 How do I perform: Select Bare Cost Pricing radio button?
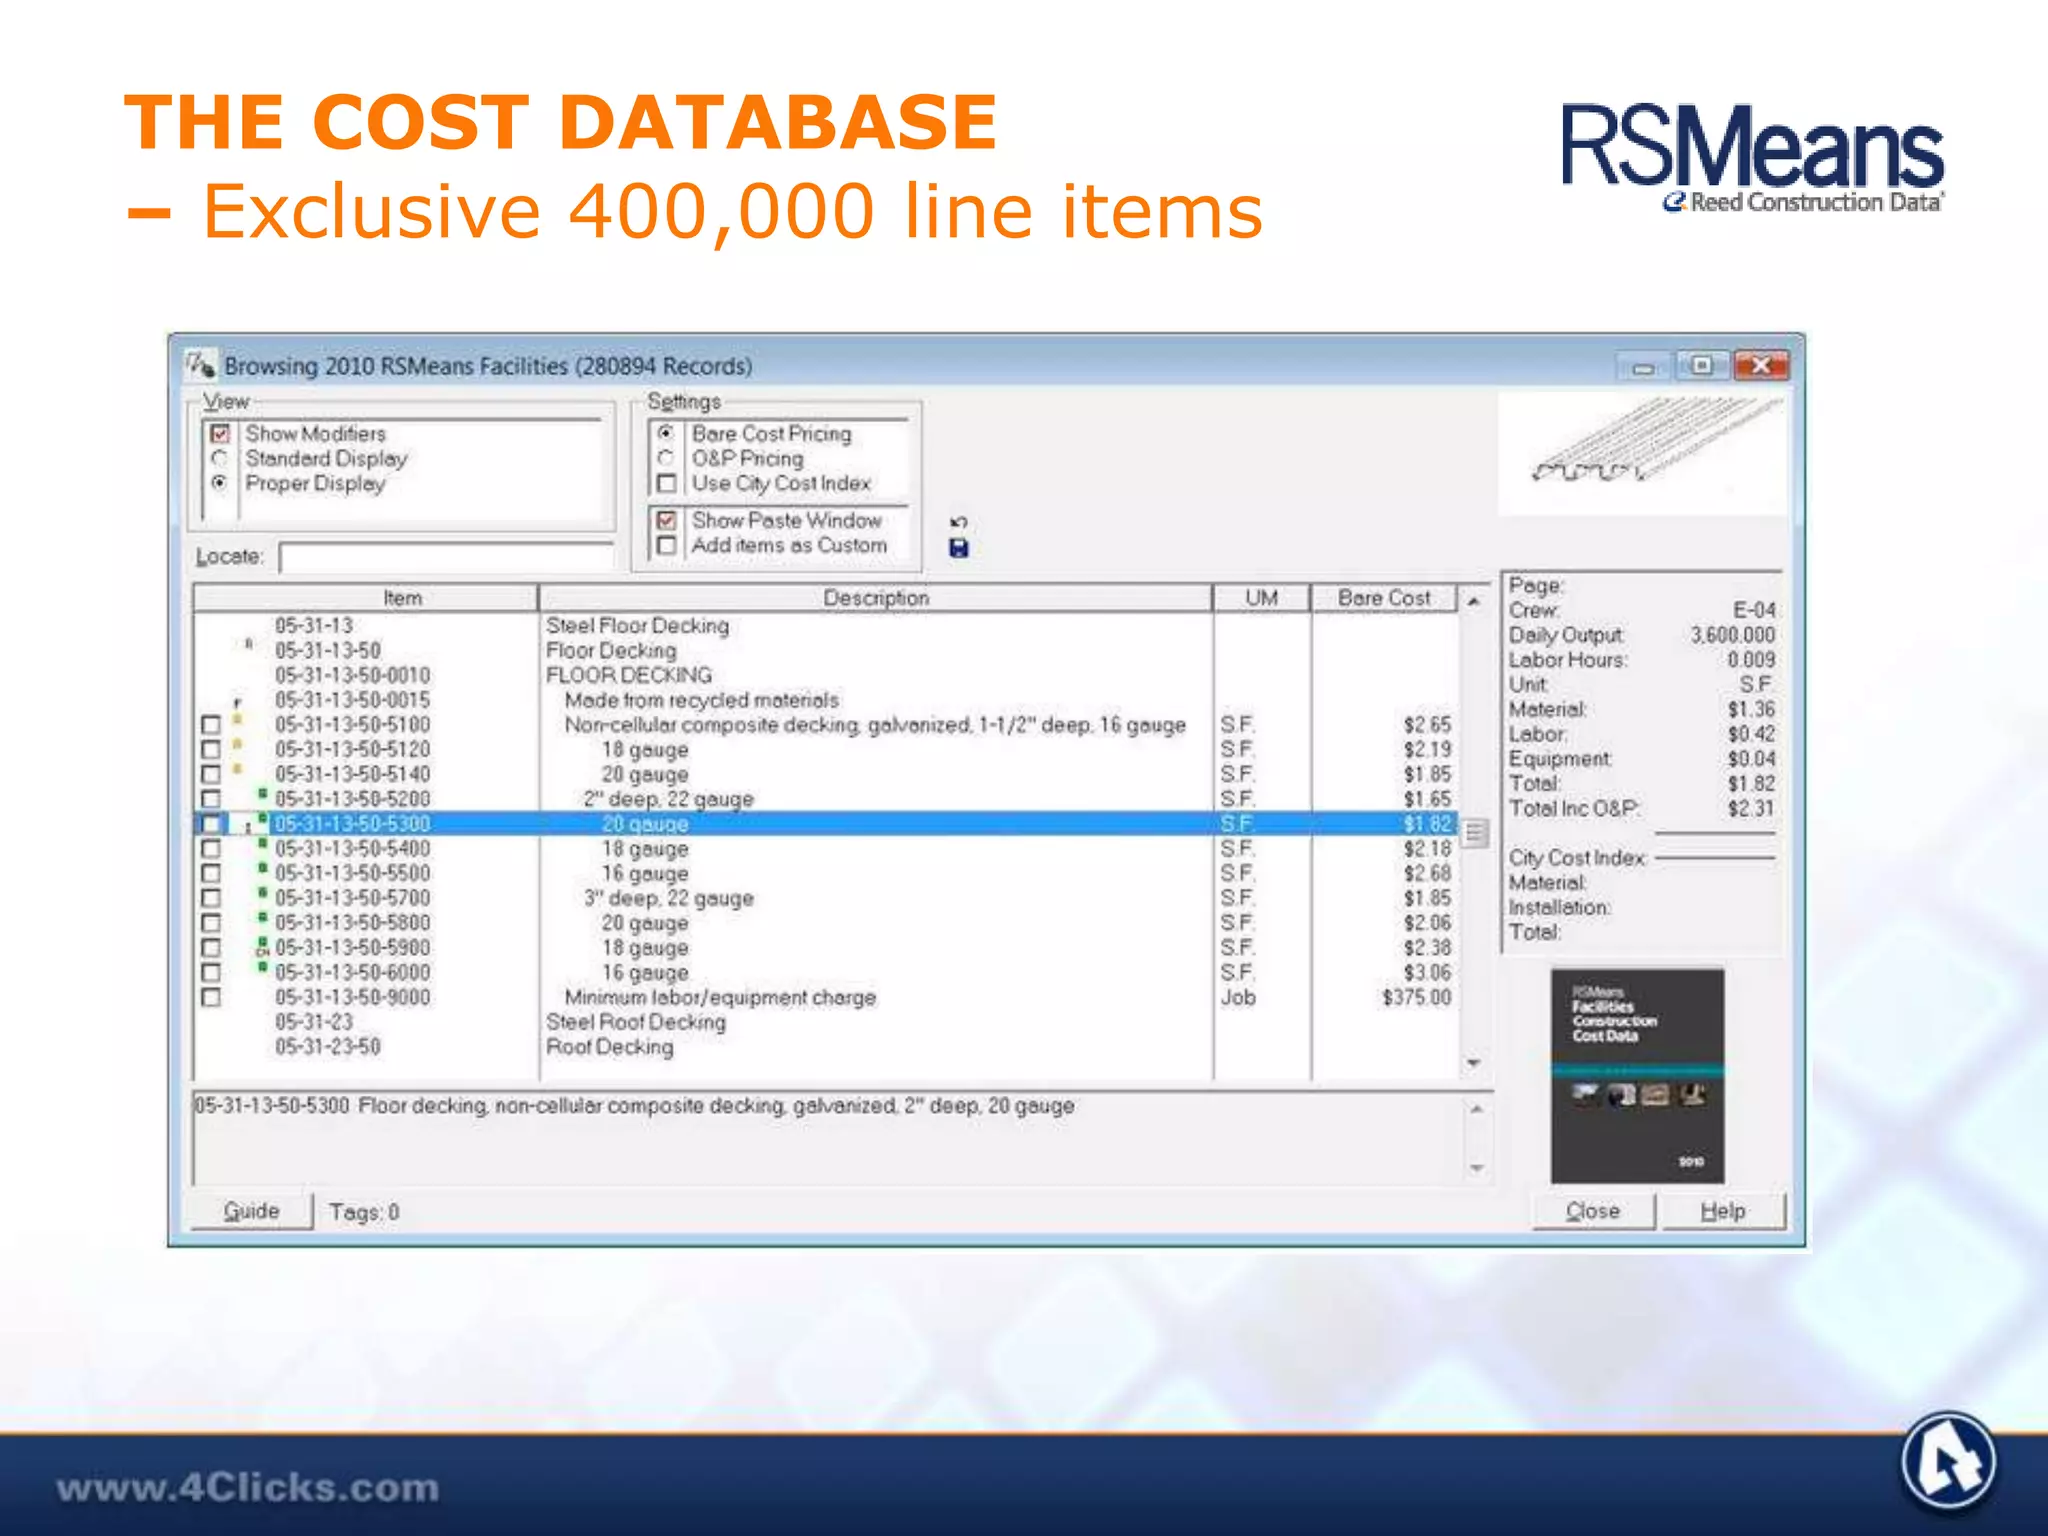coord(666,433)
